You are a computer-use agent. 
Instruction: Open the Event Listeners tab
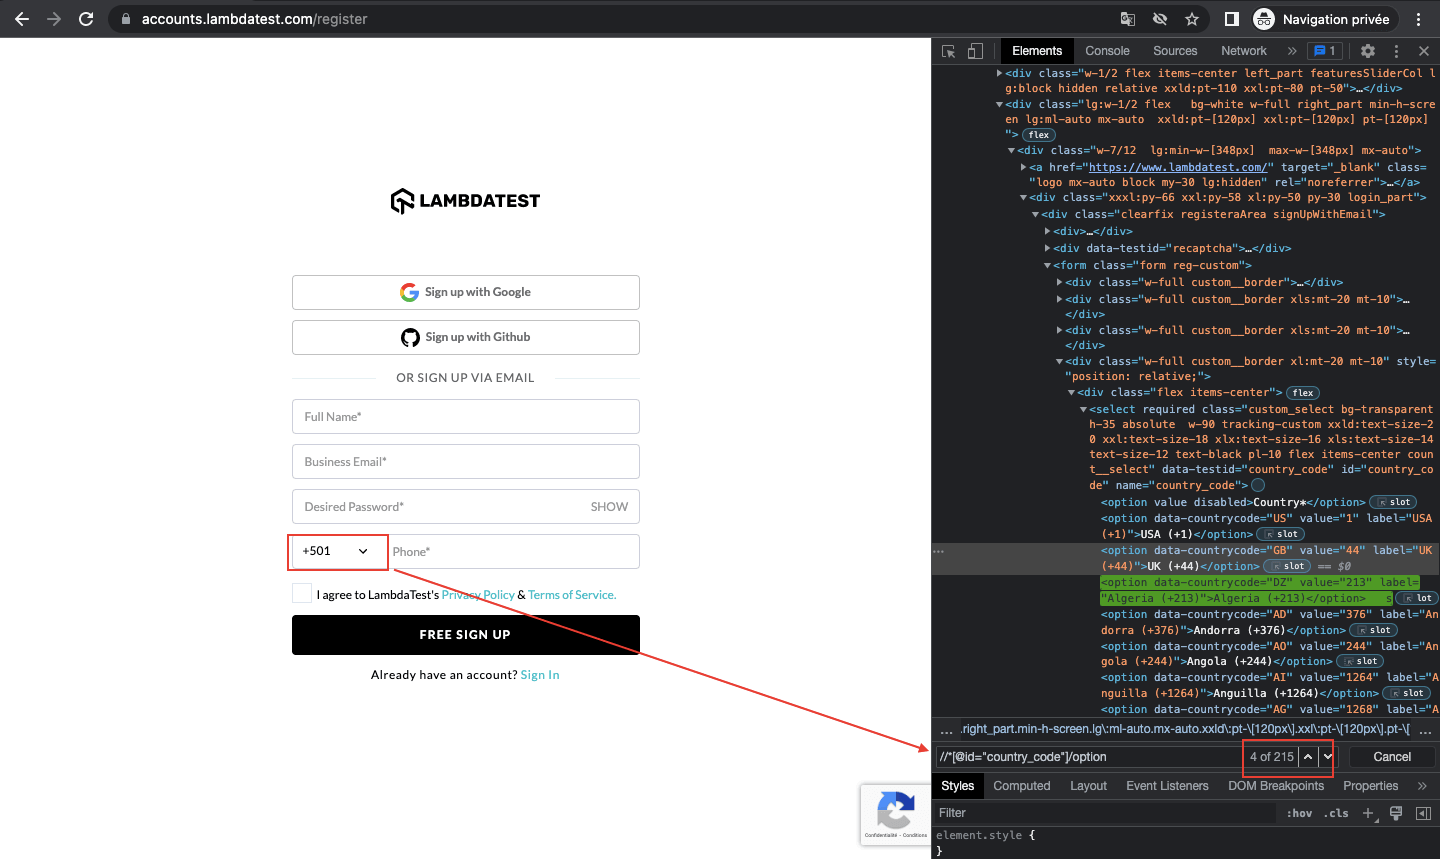pyautogui.click(x=1167, y=785)
